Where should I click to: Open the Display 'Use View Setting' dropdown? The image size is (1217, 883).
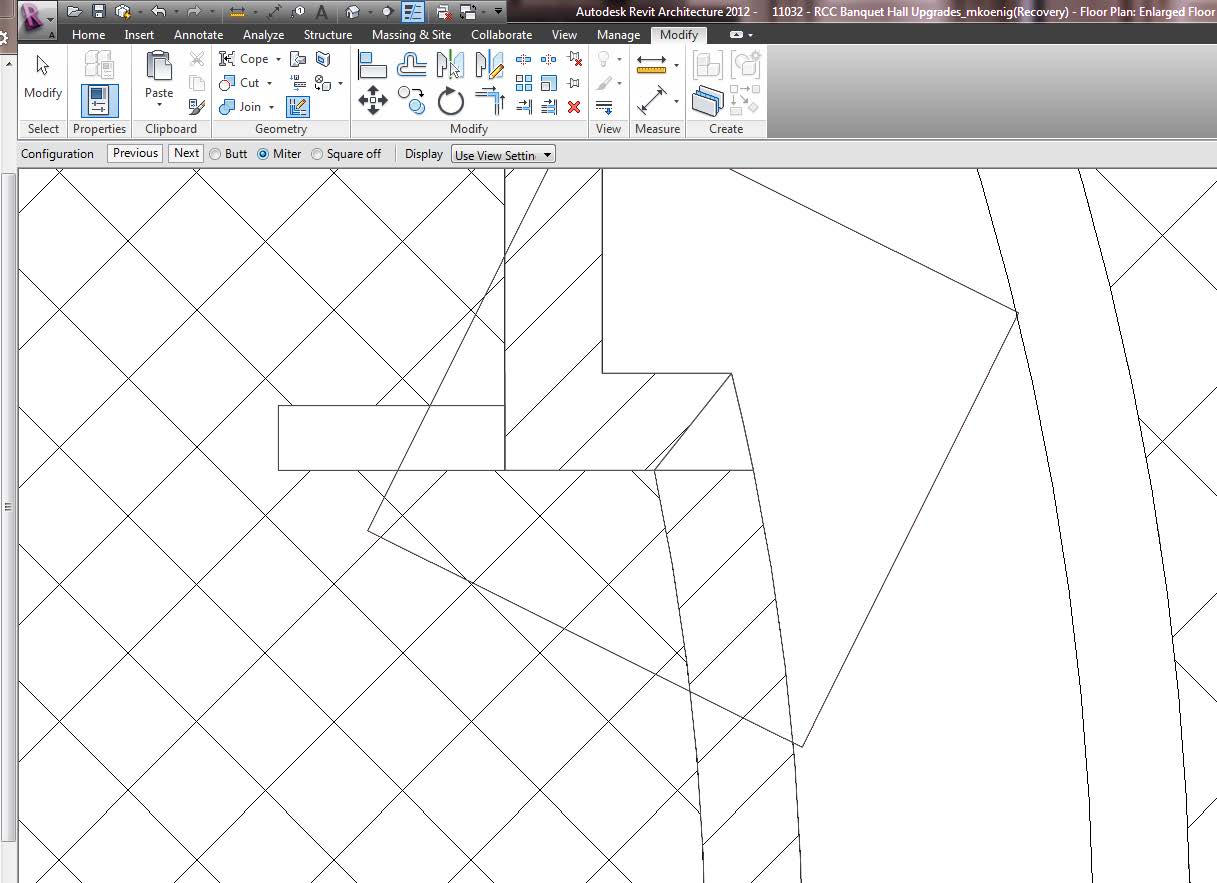pyautogui.click(x=503, y=155)
